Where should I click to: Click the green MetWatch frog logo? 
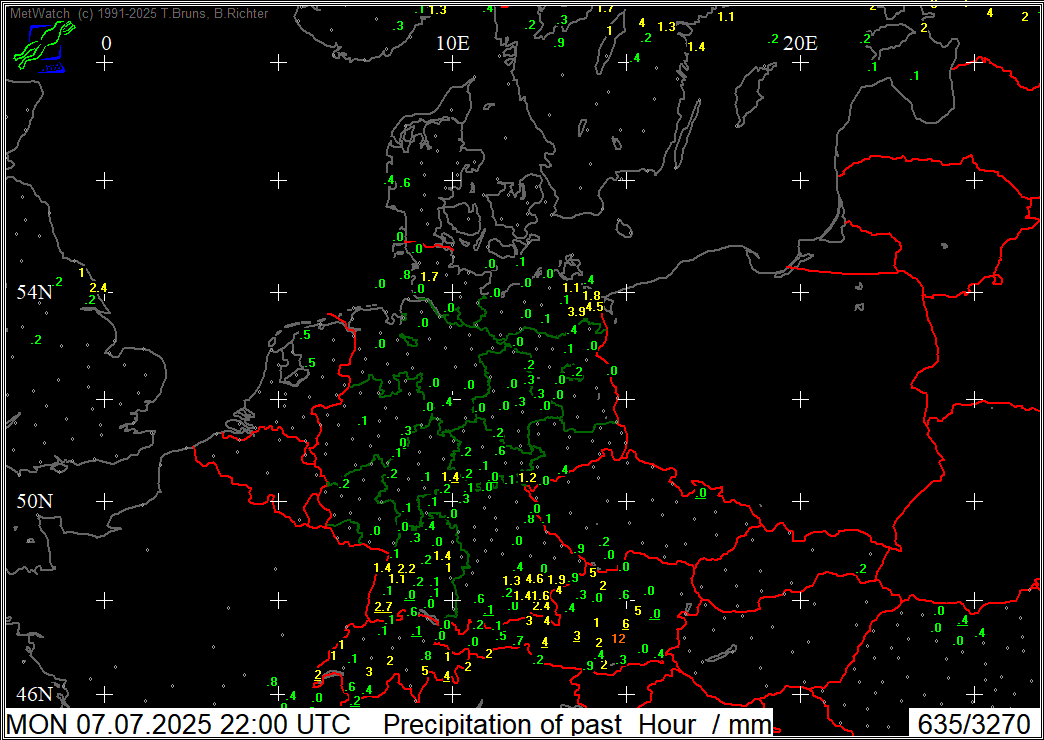[x=44, y=46]
